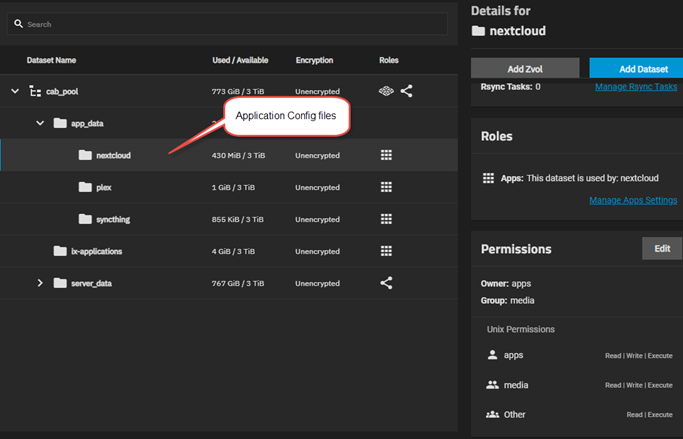
Task: Click Unencrypted in the plex row
Action: click(x=317, y=188)
